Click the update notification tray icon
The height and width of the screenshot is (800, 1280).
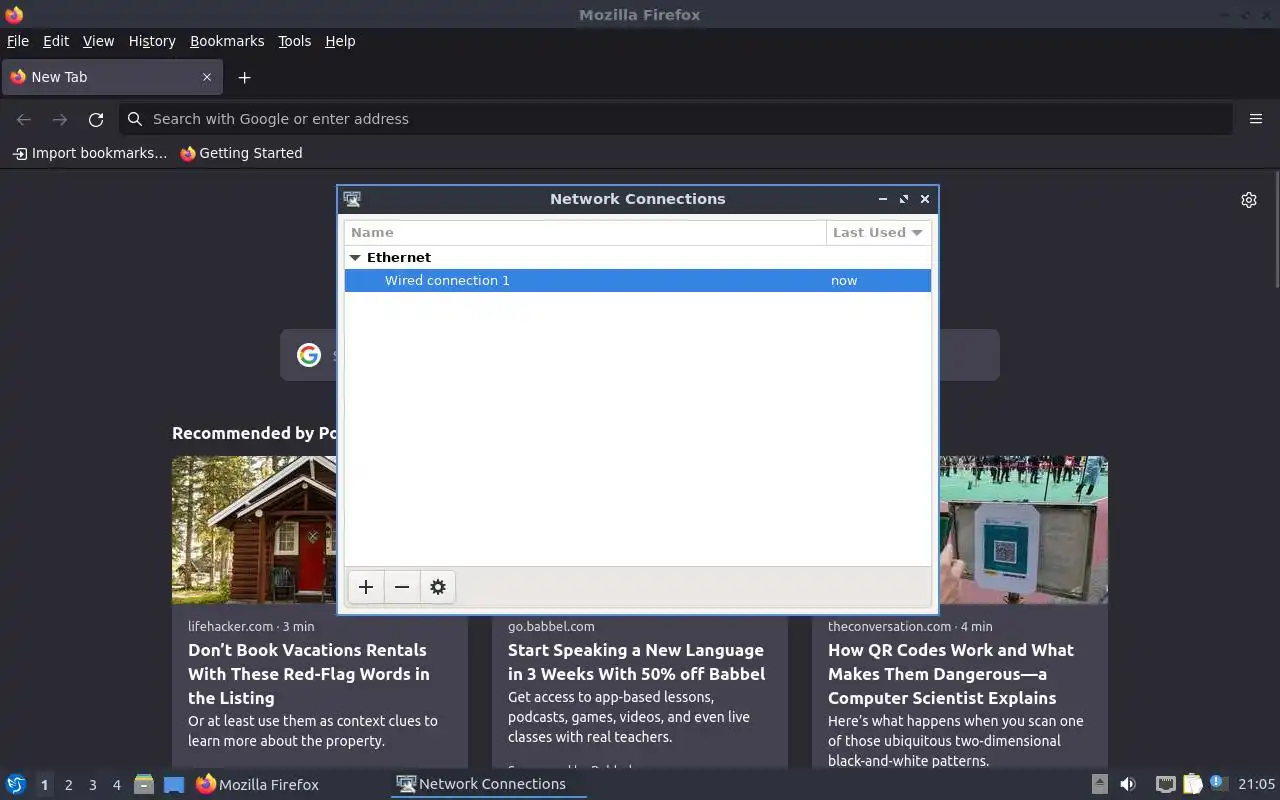[x=1217, y=783]
